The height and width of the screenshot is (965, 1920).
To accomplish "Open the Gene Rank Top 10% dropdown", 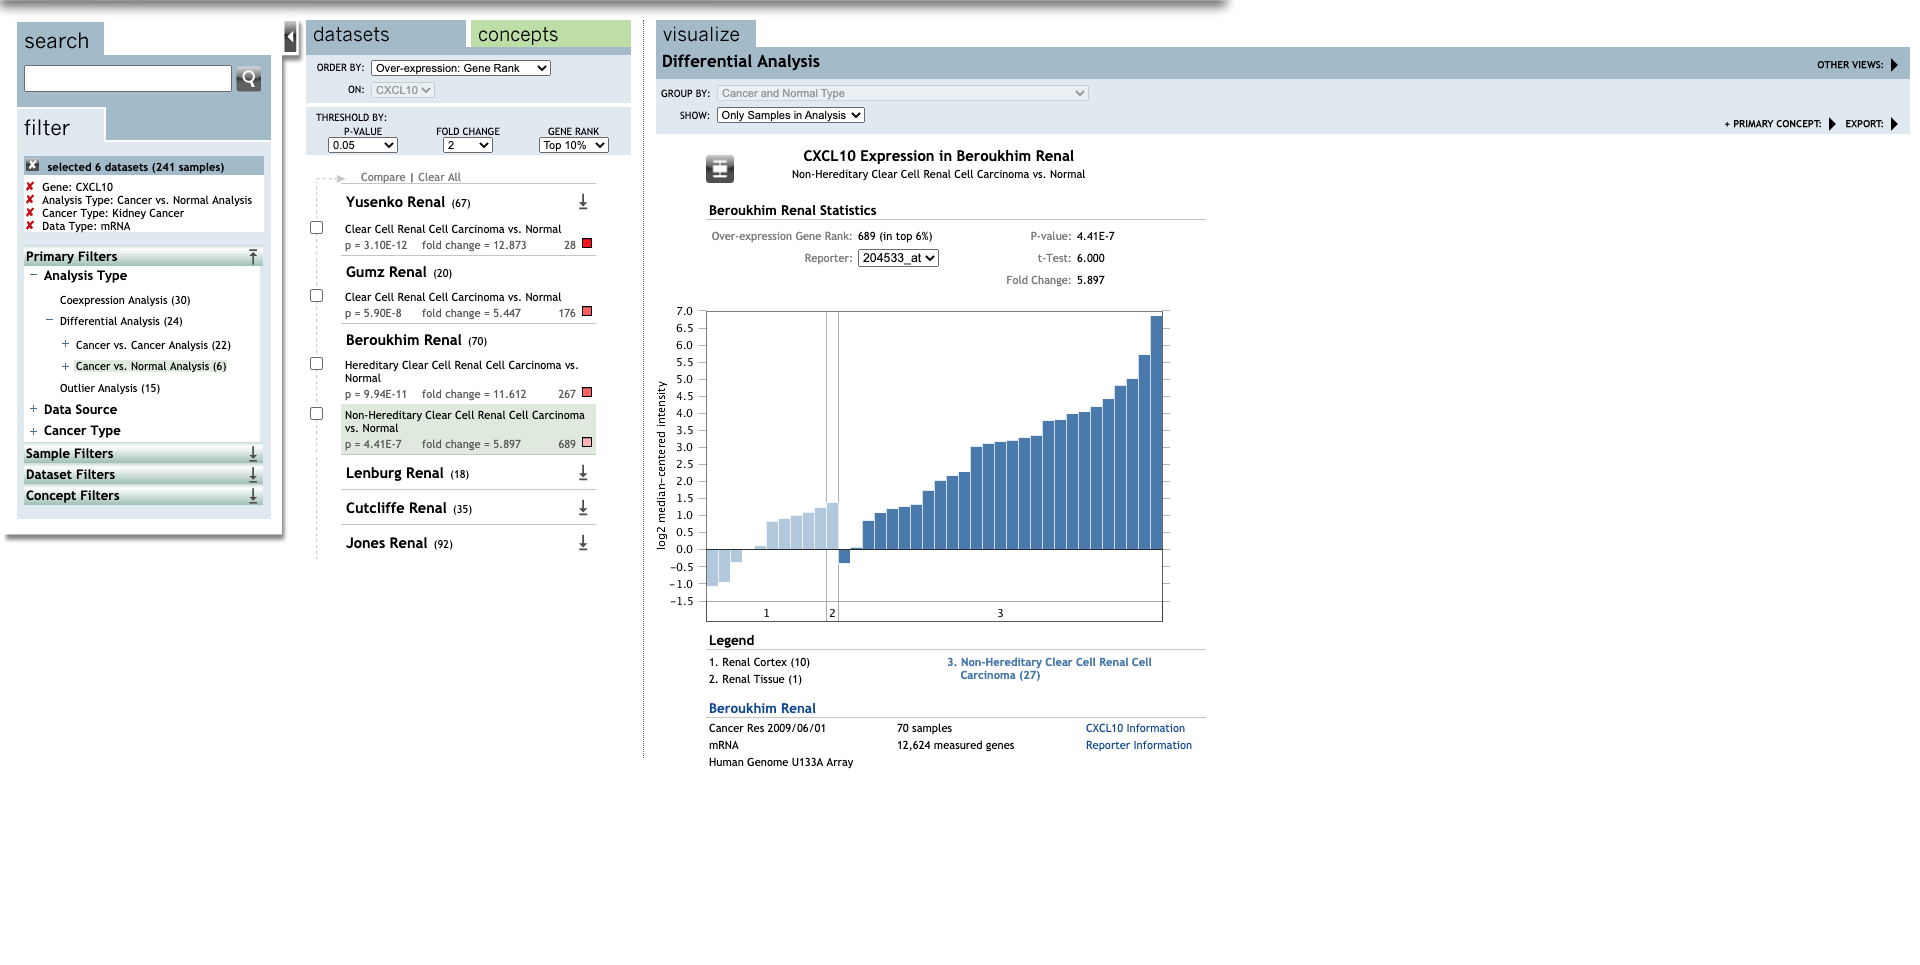I will 574,145.
